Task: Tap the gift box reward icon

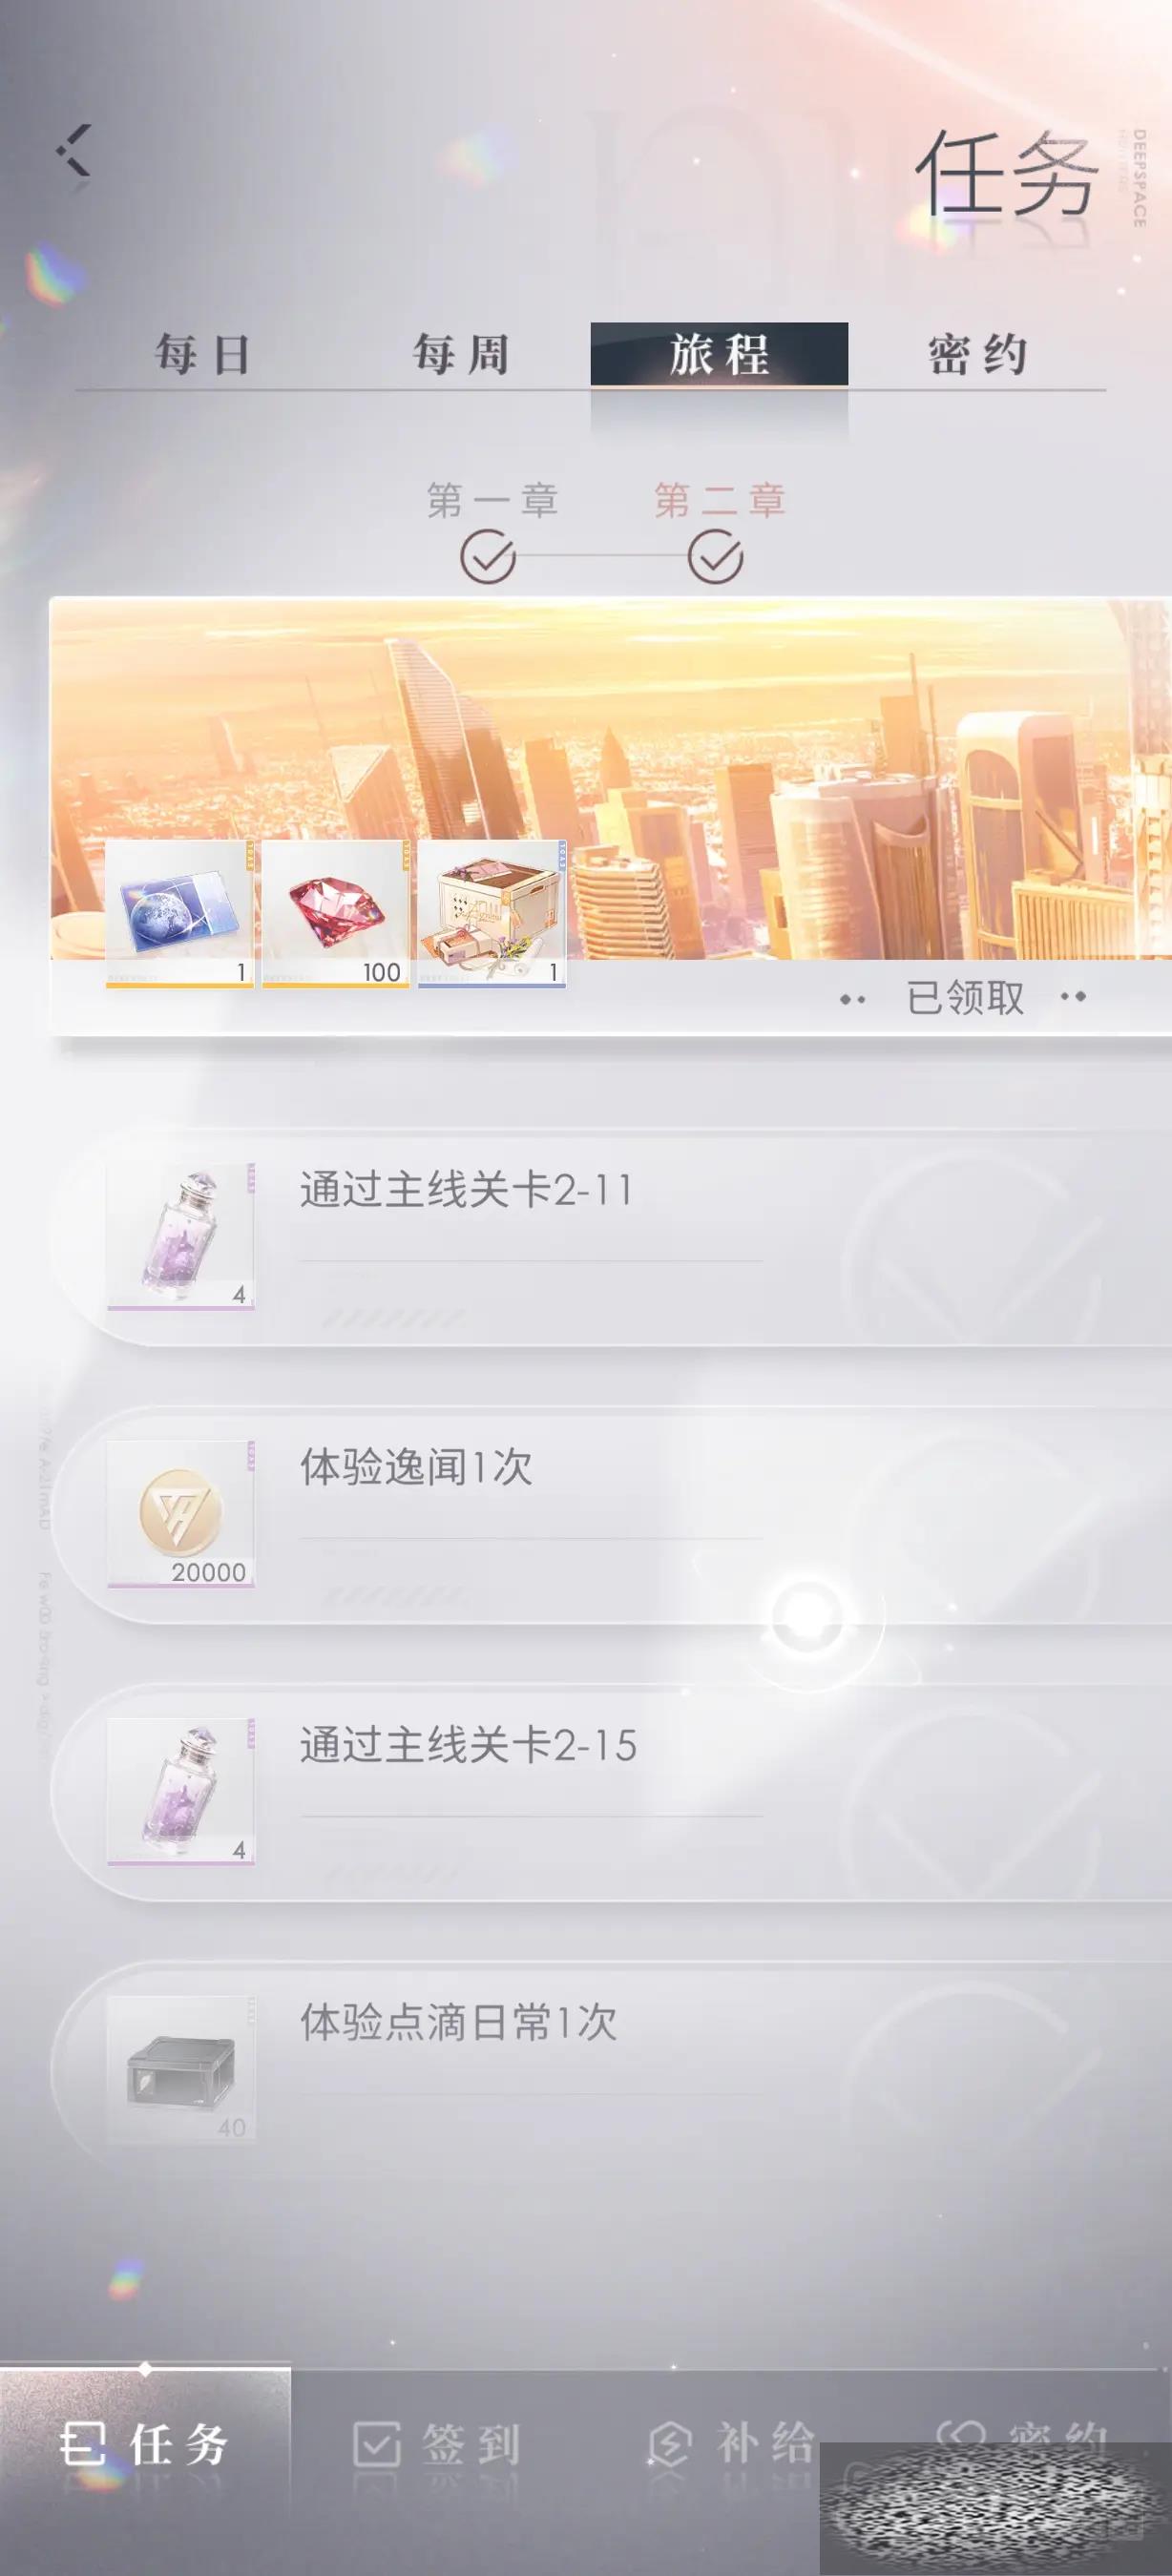Action: point(492,914)
